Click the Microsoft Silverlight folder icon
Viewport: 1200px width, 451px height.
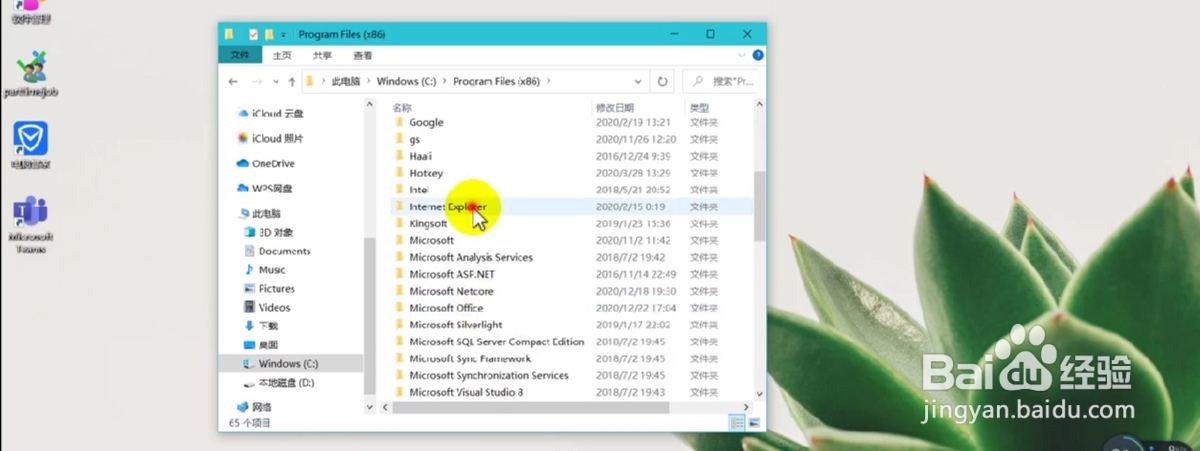[399, 325]
